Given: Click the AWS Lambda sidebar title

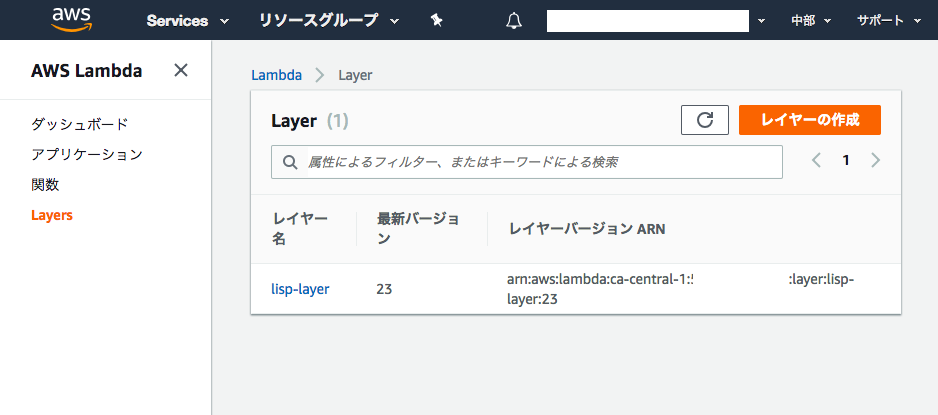Looking at the screenshot, I should [87, 71].
